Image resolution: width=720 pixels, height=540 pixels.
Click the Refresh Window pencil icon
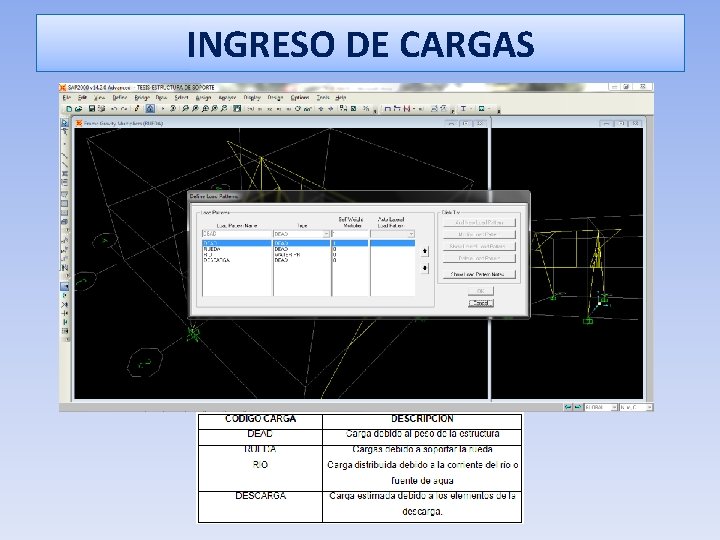pyautogui.click(x=136, y=109)
